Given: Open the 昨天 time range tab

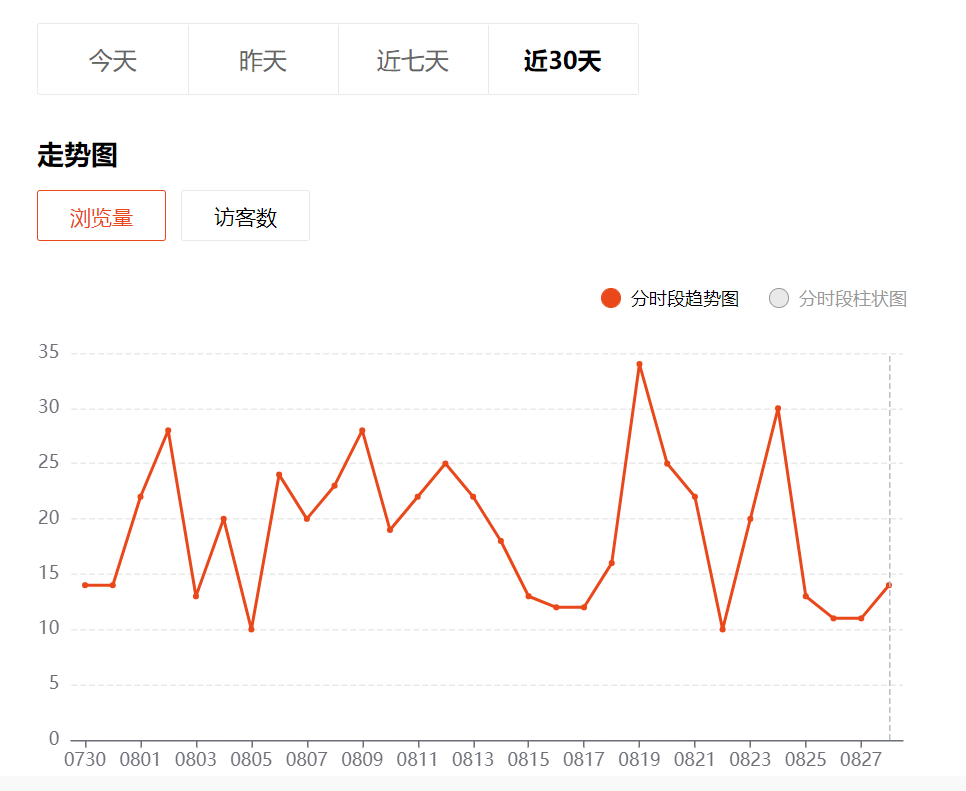Looking at the screenshot, I should (x=263, y=60).
